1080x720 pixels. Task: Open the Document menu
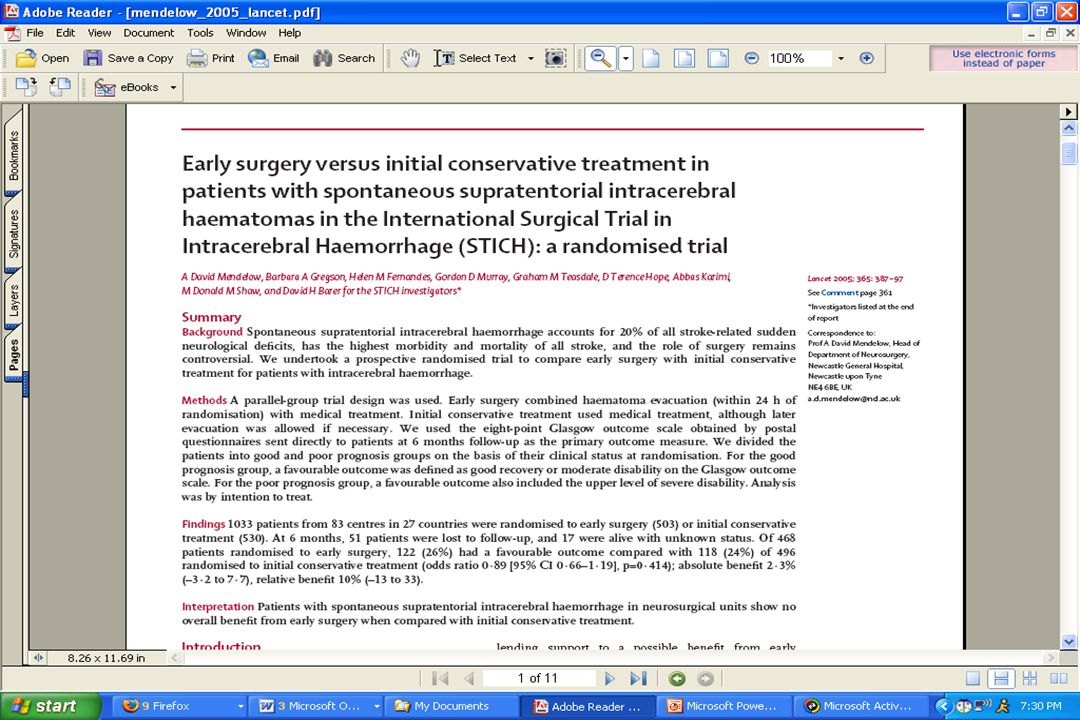(149, 32)
